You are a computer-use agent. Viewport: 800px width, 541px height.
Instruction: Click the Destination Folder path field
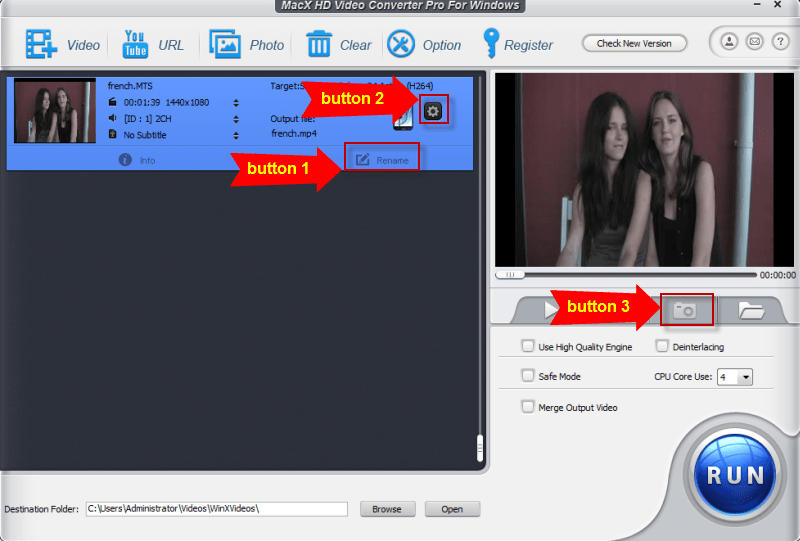coord(216,509)
